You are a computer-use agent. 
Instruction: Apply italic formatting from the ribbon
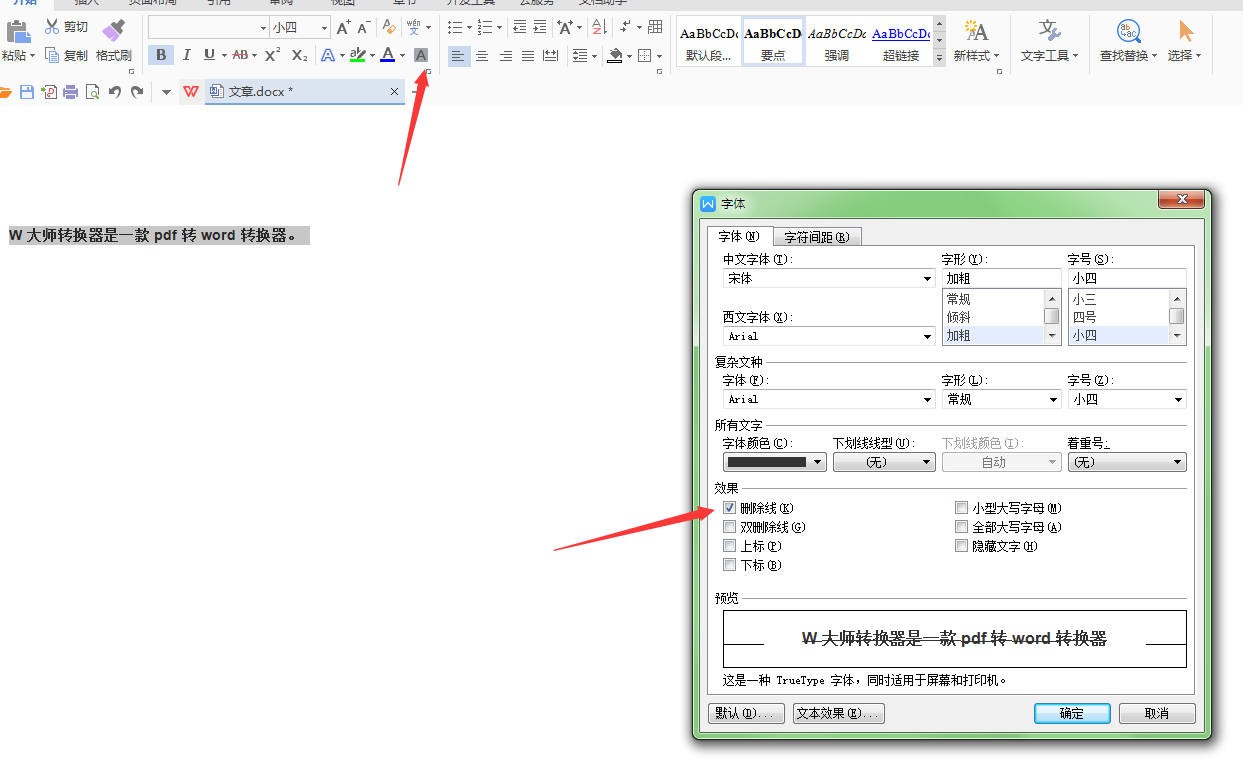pyautogui.click(x=186, y=55)
